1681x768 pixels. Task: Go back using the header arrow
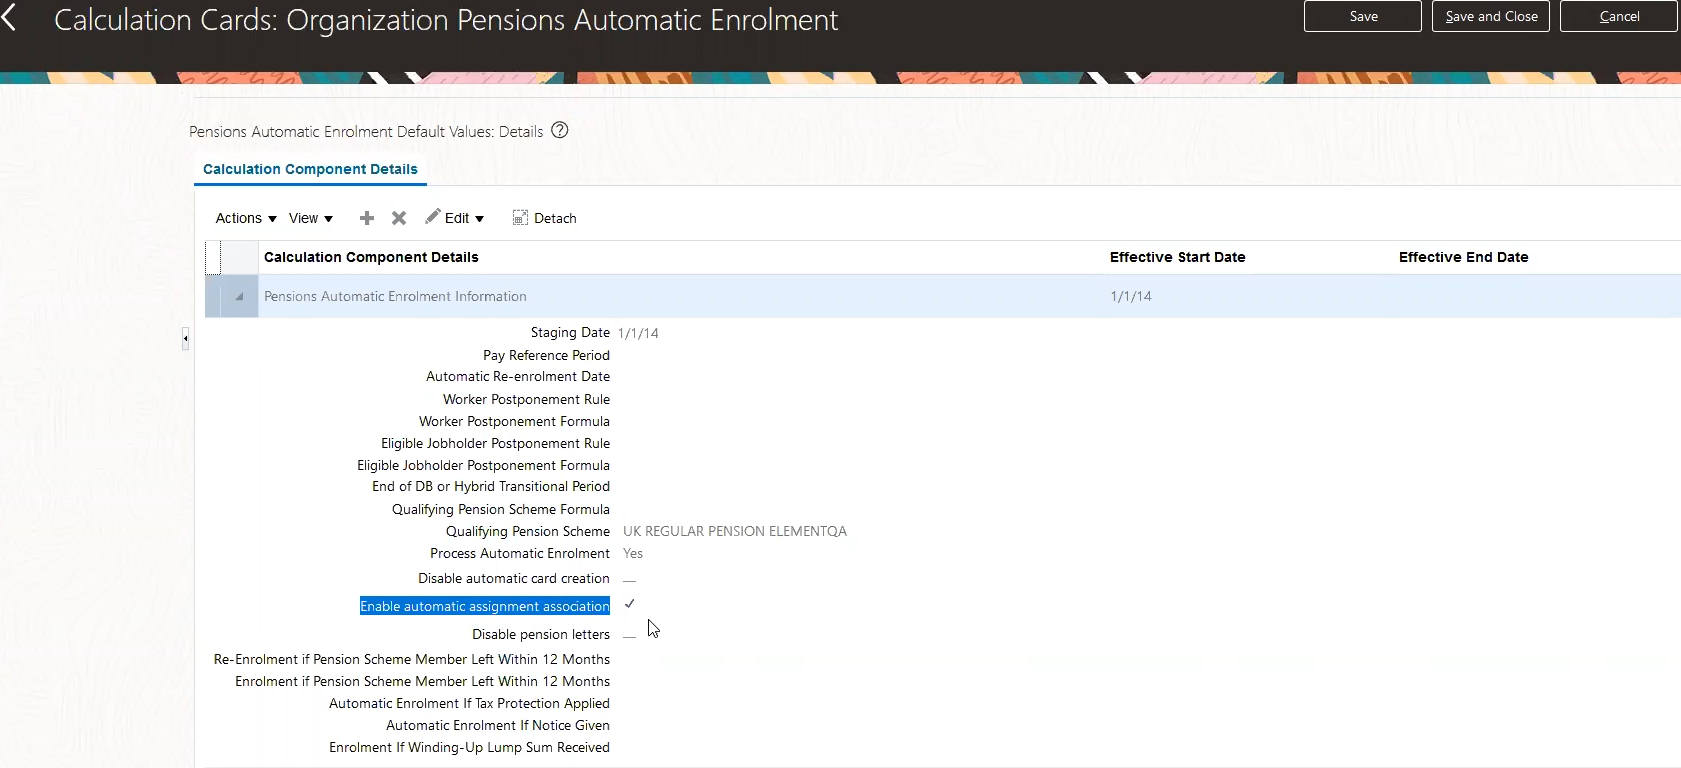[x=10, y=18]
